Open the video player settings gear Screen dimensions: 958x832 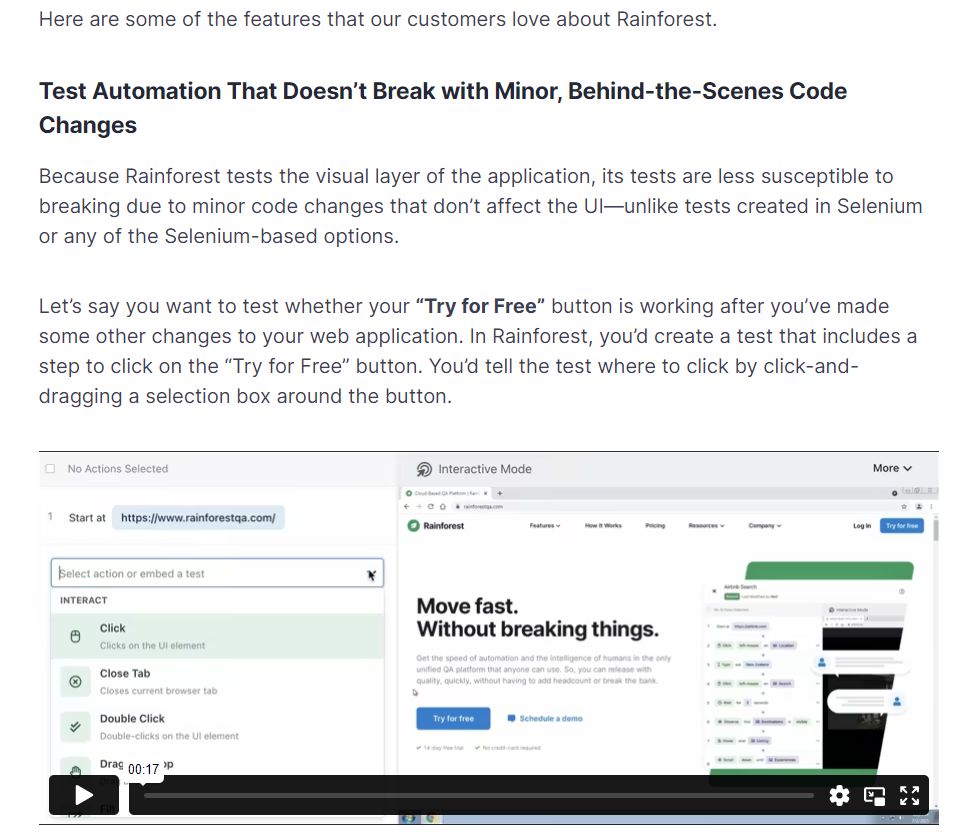pyautogui.click(x=839, y=795)
